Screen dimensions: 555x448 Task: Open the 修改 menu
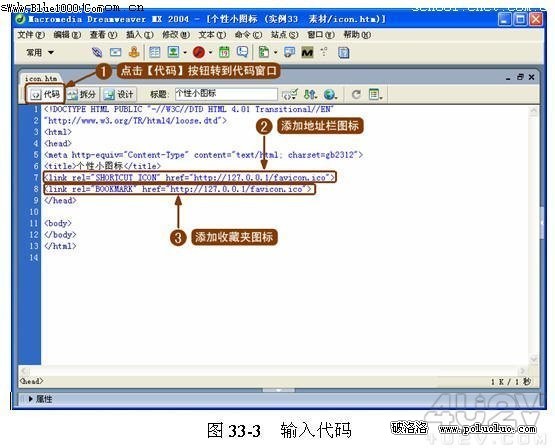click(x=176, y=35)
